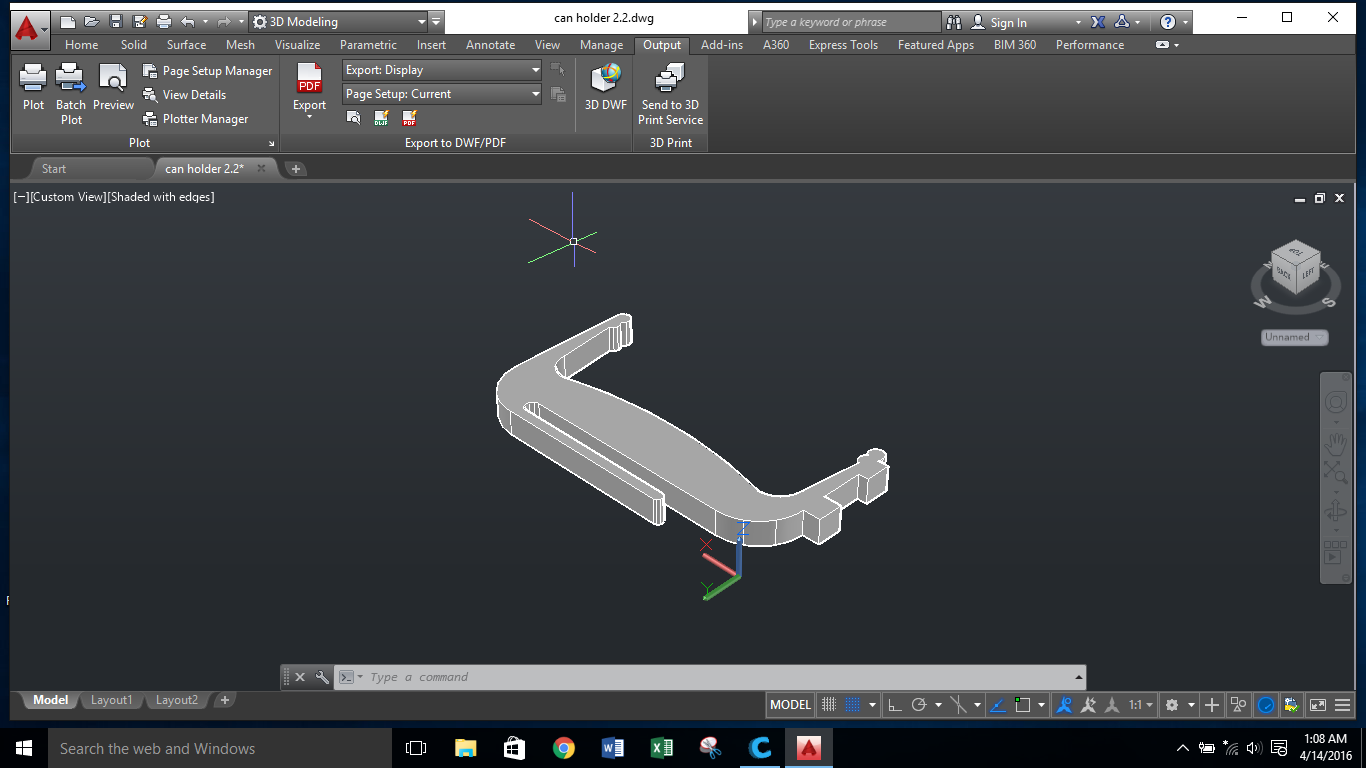Click the Autodesk Exchange X icon
Screen dimensions: 1366x768
point(1098,22)
